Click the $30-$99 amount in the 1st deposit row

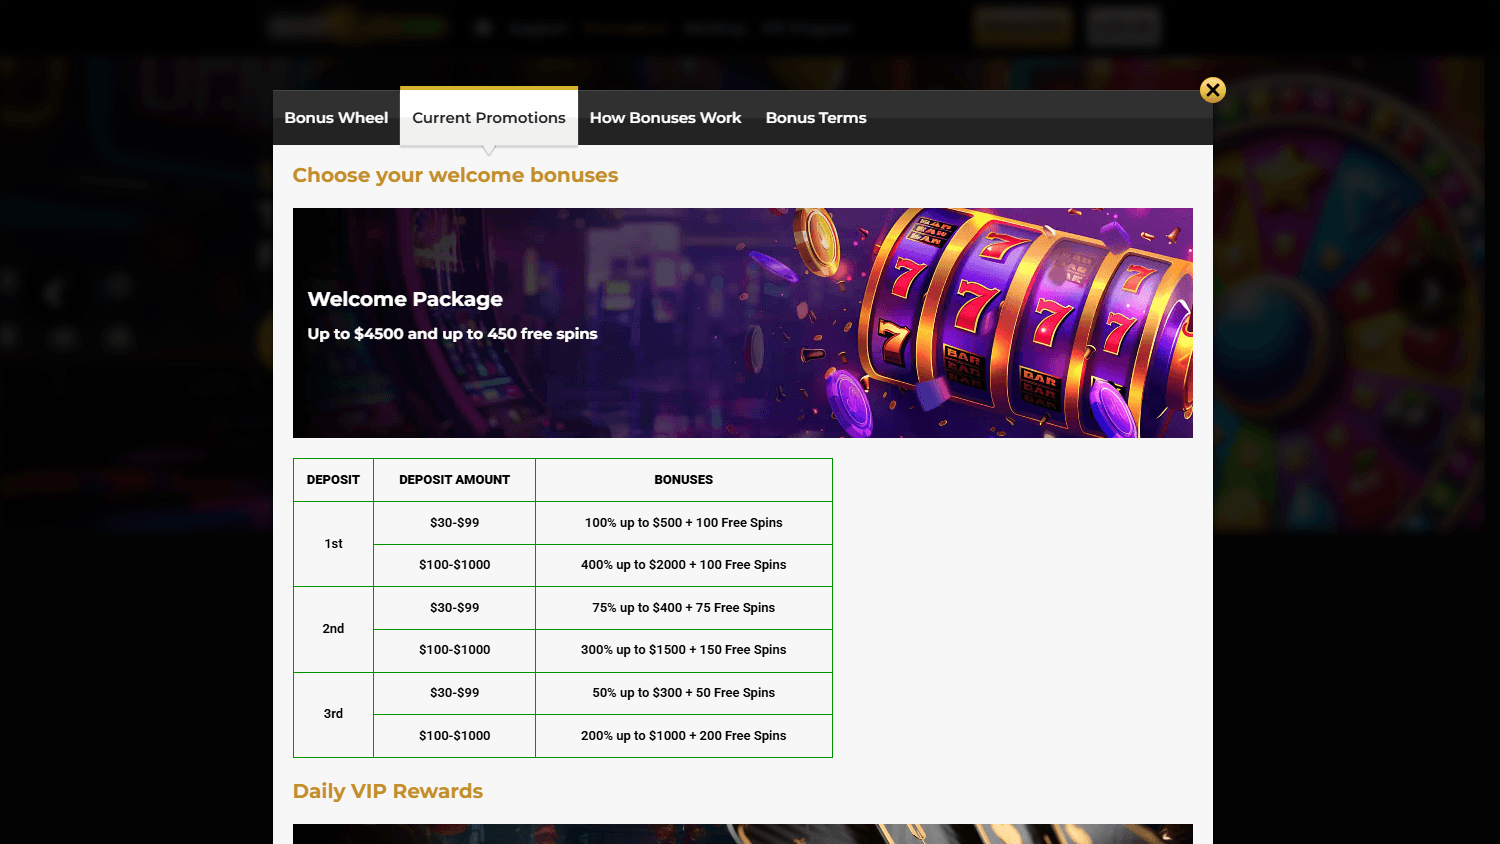454,523
